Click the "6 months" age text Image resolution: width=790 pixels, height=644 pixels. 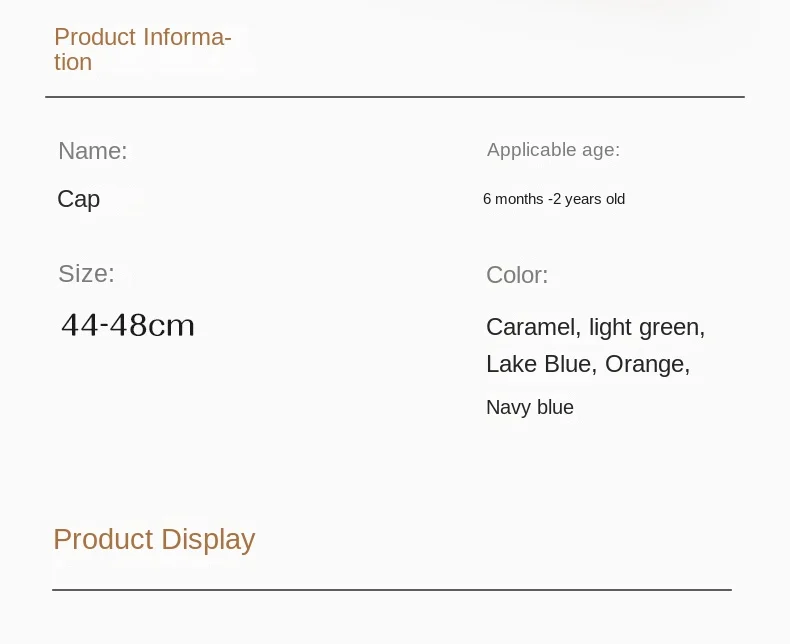pos(513,199)
